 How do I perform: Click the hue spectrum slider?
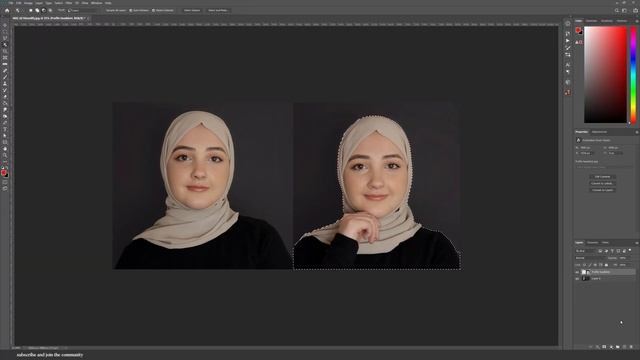[x=633, y=74]
